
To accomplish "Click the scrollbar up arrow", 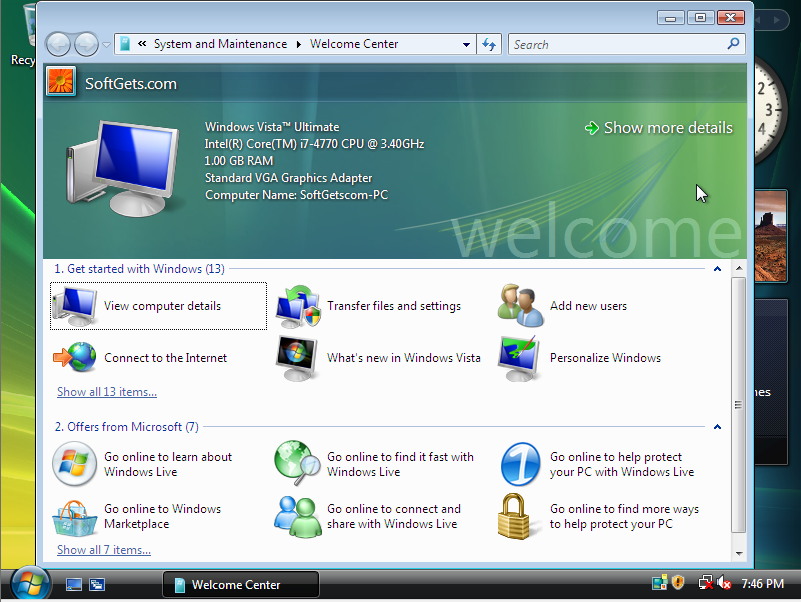I will [x=739, y=268].
